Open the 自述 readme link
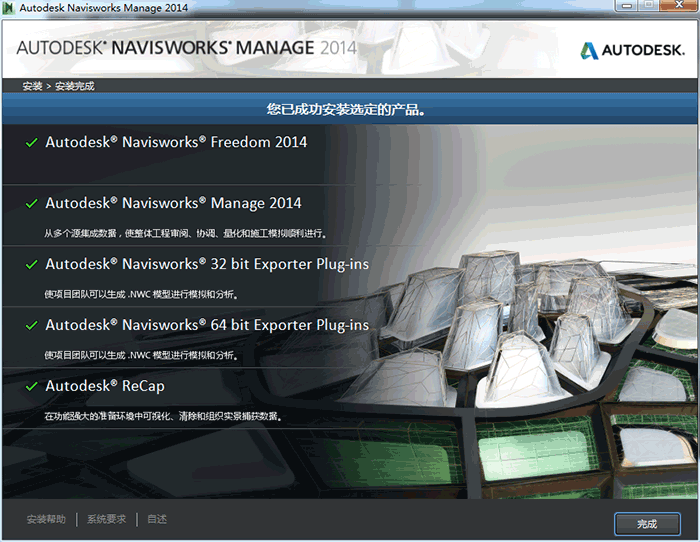Screen dimensions: 700x542 157,519
